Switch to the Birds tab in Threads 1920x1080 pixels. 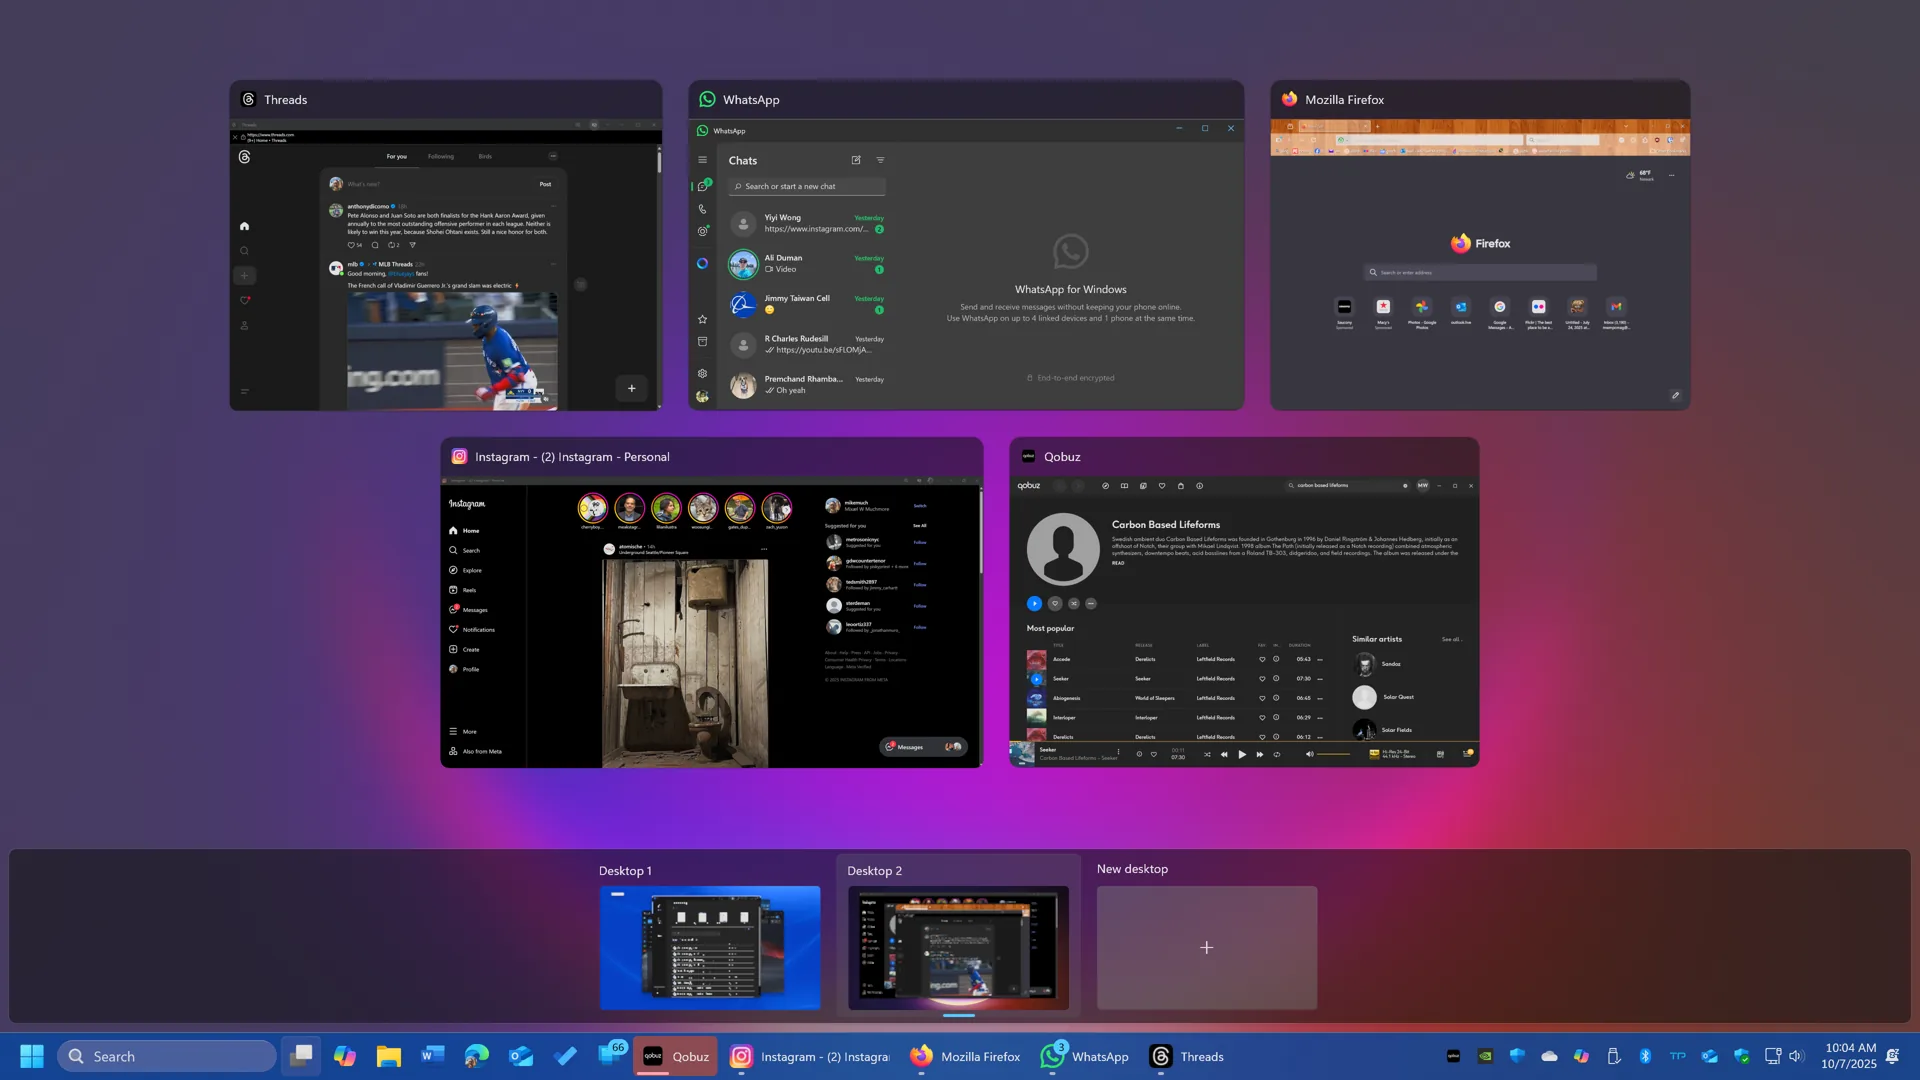(486, 156)
